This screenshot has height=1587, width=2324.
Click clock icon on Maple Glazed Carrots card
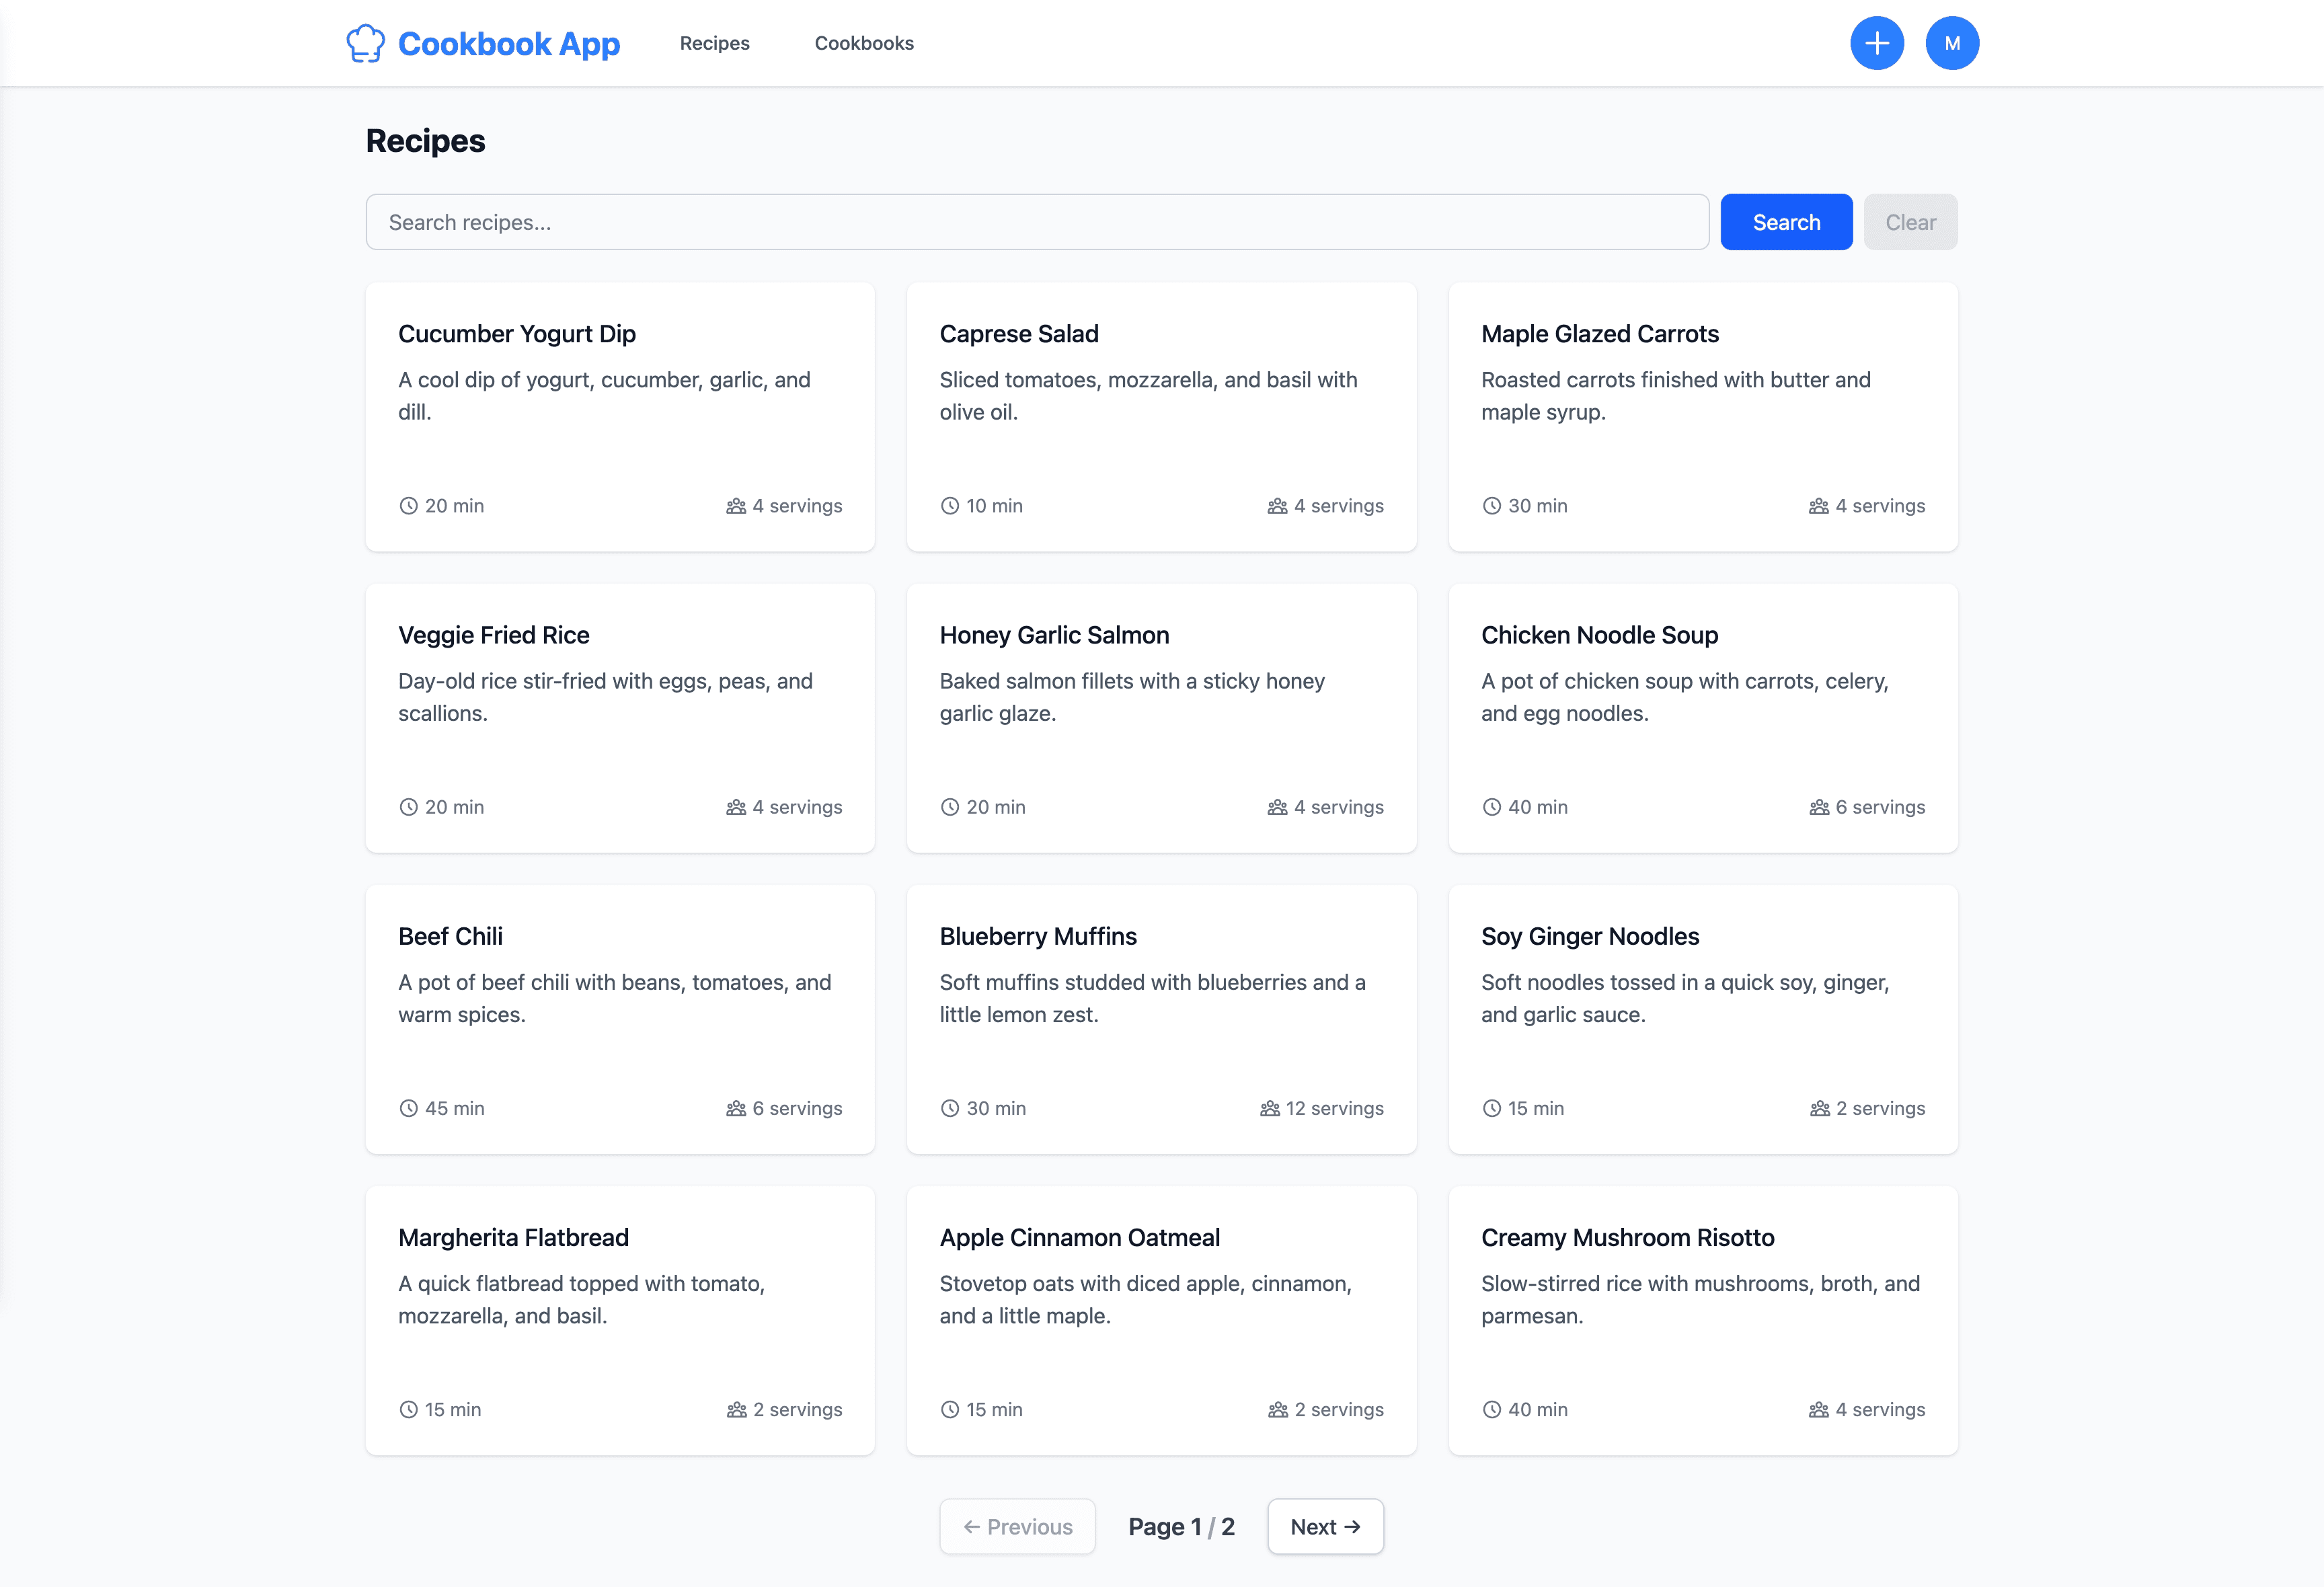[1491, 506]
